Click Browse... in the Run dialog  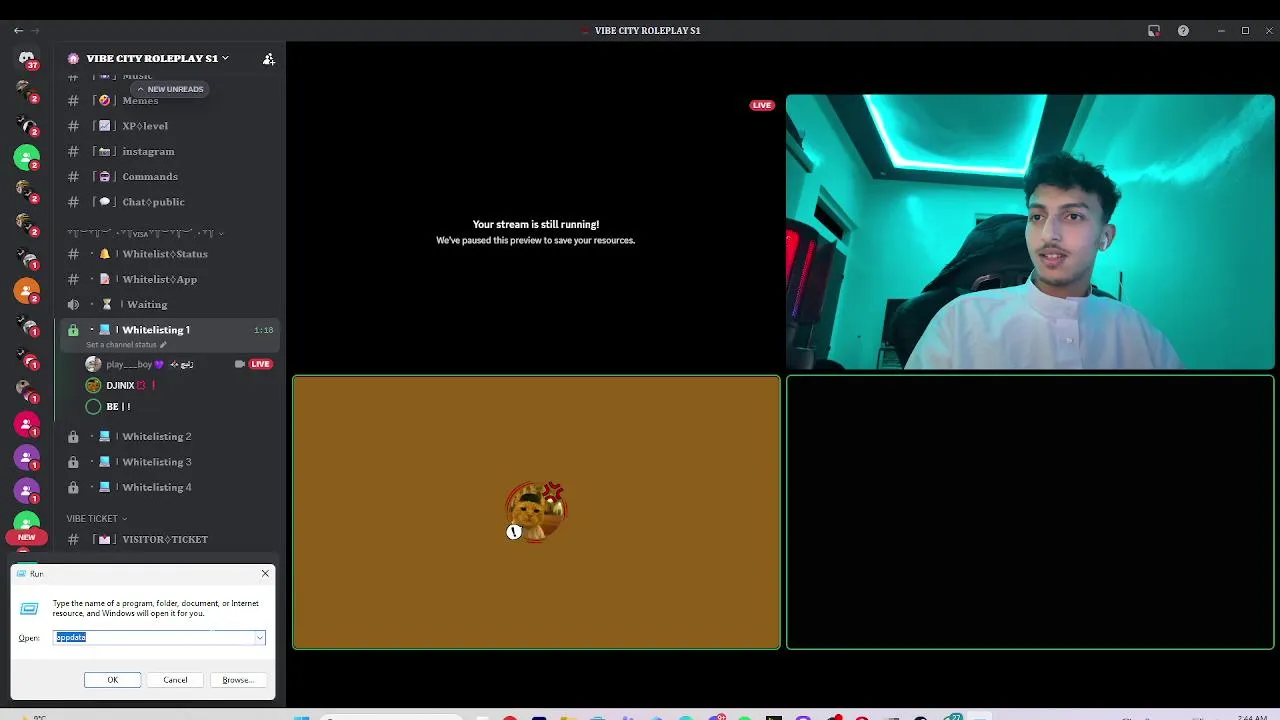tap(238, 680)
